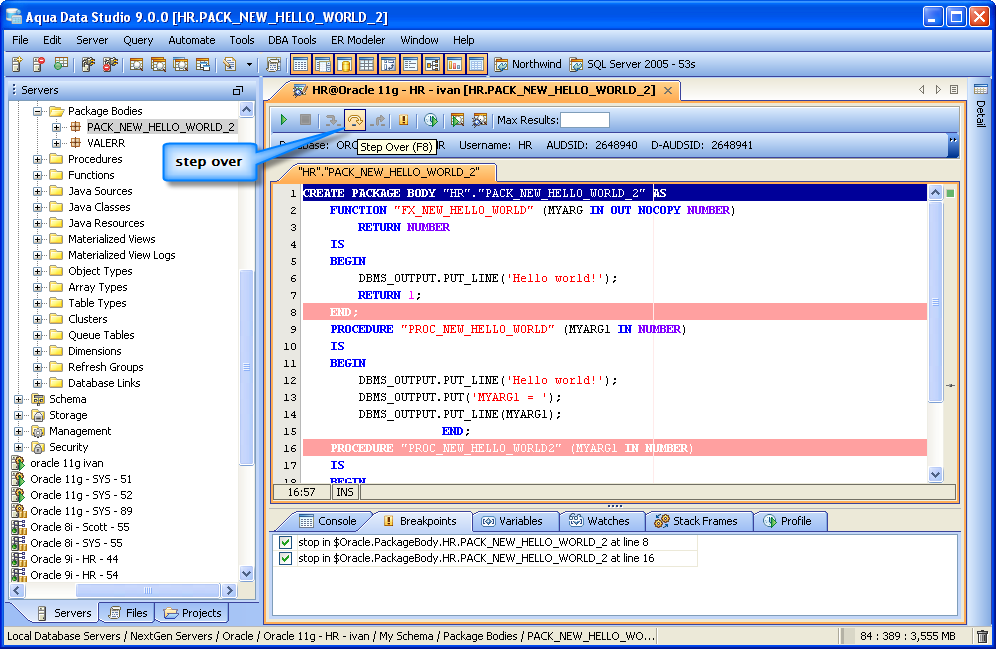Expand the Schema tree node

pyautogui.click(x=19, y=399)
